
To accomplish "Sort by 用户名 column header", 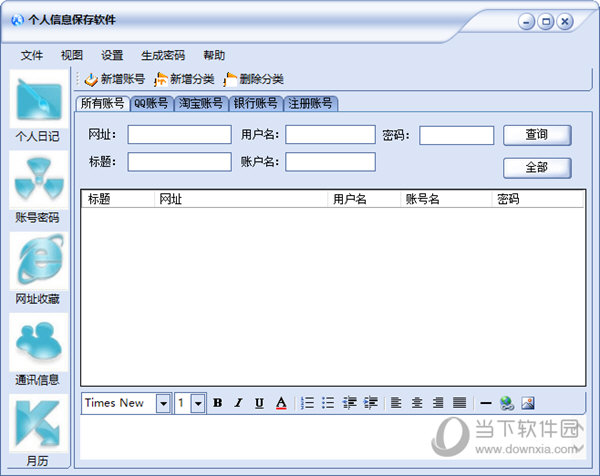I will pos(364,199).
